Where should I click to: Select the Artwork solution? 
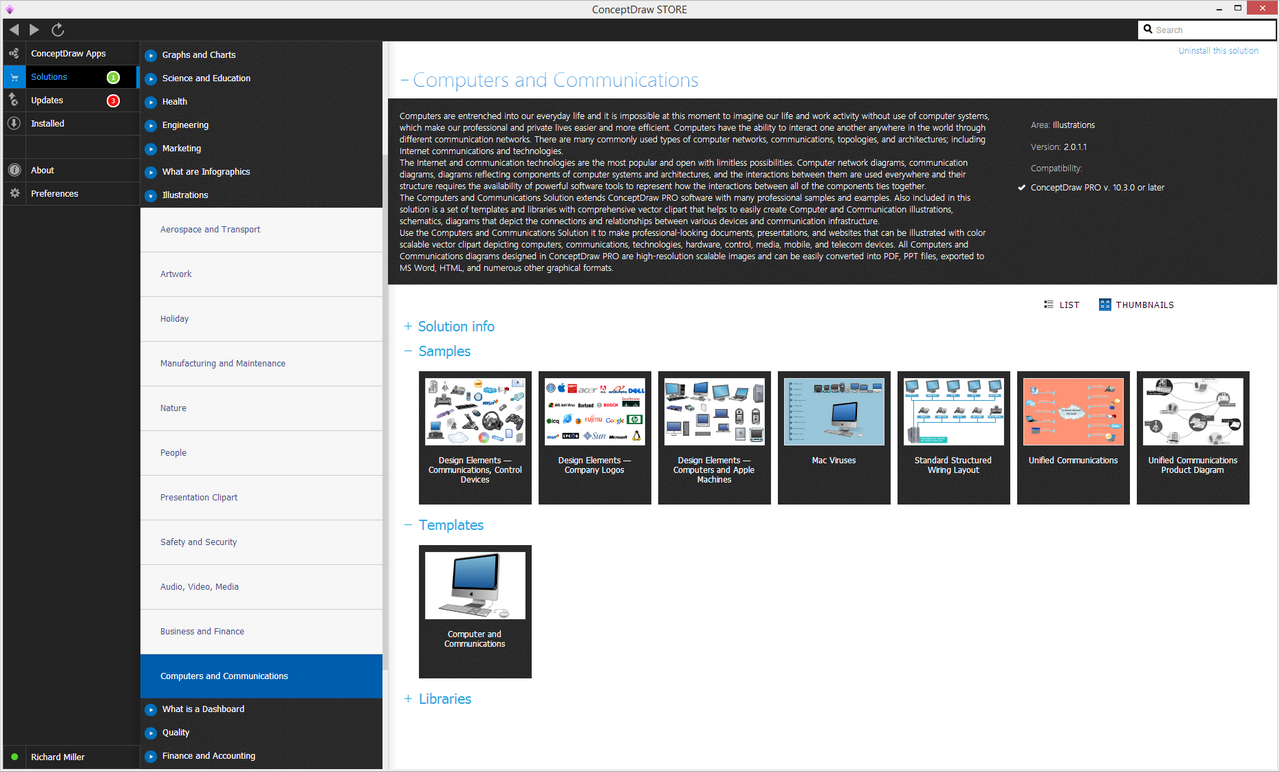(x=261, y=274)
